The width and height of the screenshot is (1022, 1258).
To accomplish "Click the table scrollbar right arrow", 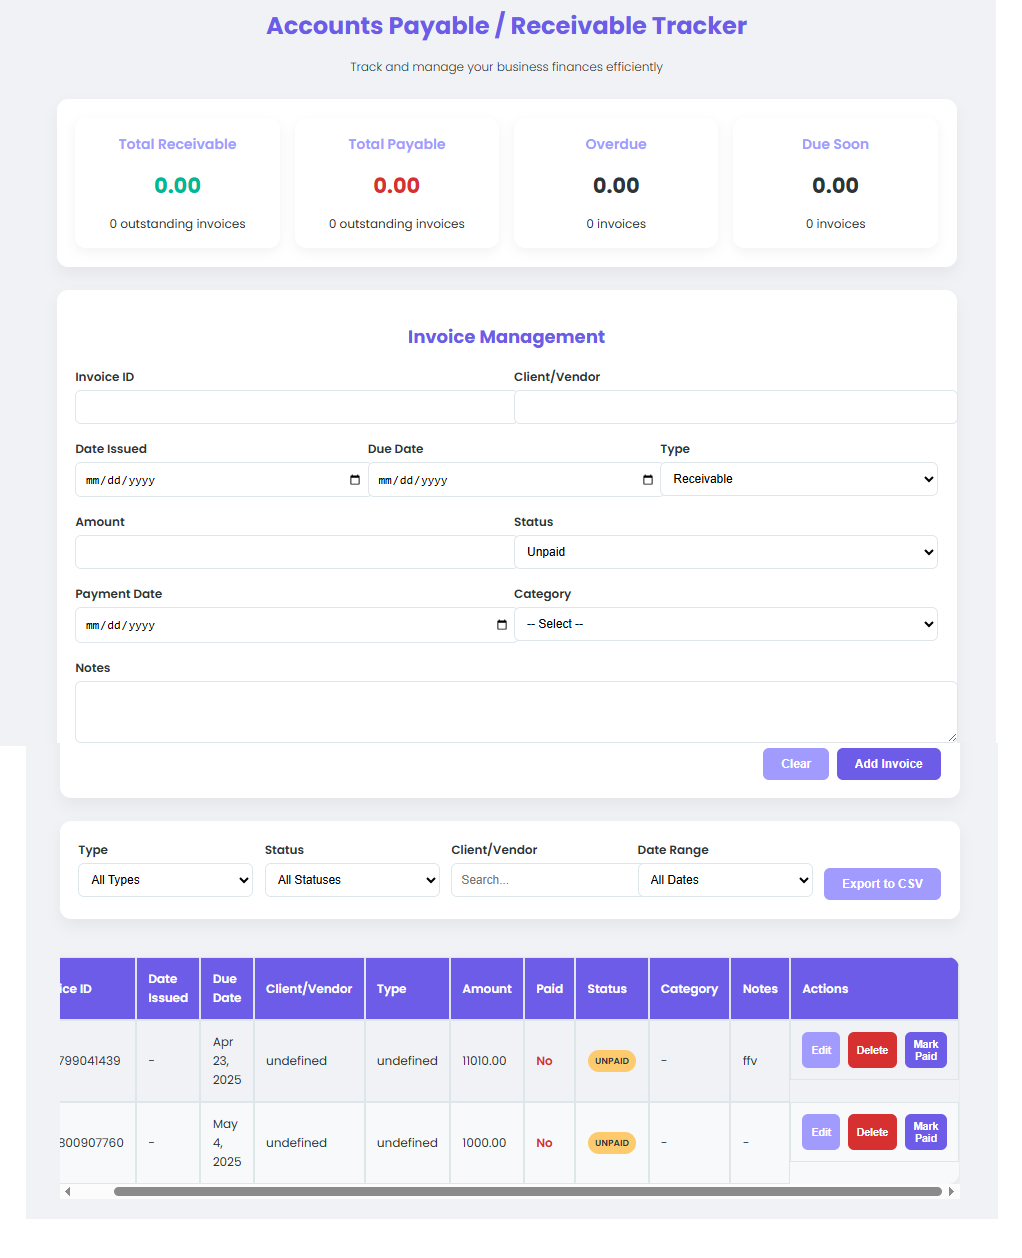I will click(x=951, y=1191).
